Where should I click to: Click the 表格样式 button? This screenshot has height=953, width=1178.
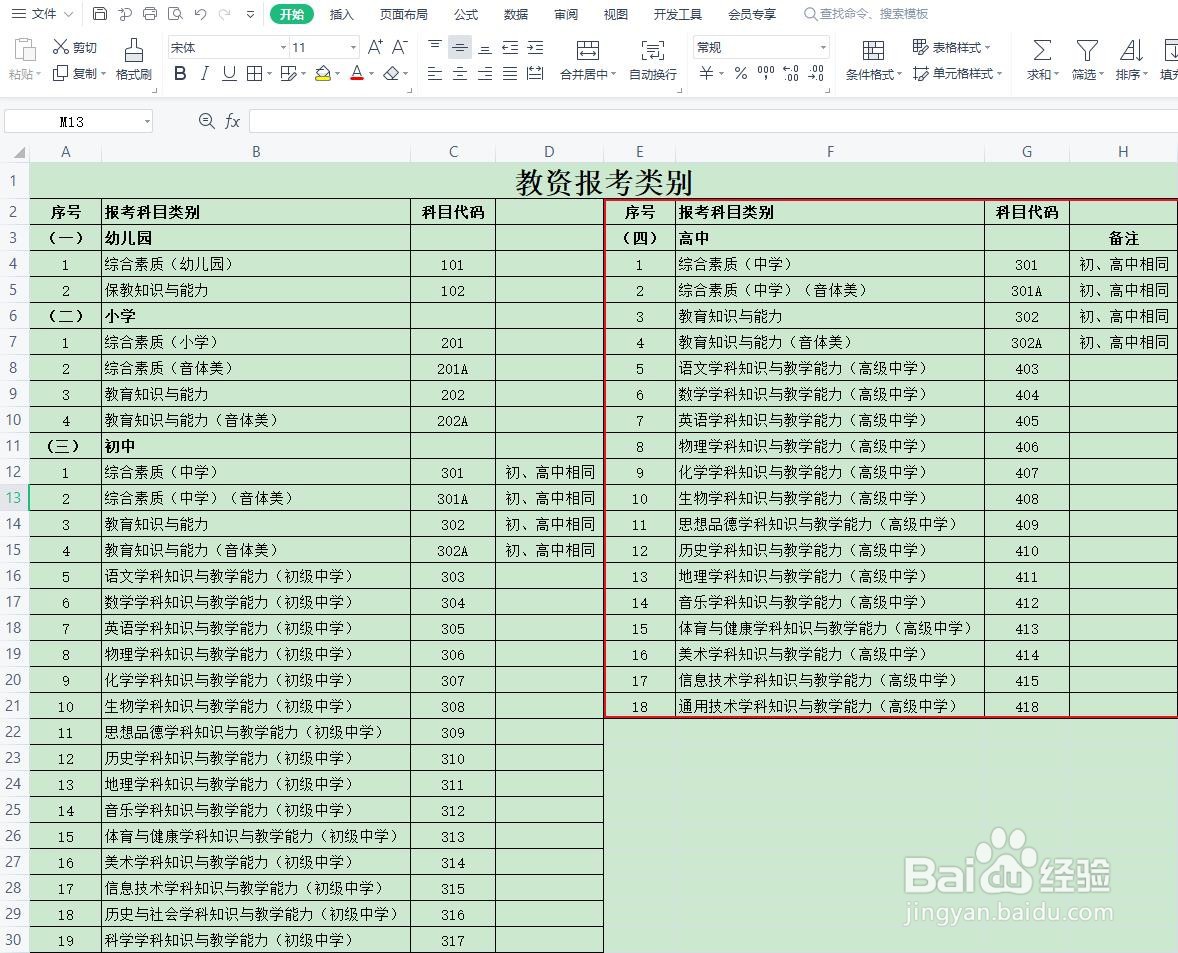950,46
